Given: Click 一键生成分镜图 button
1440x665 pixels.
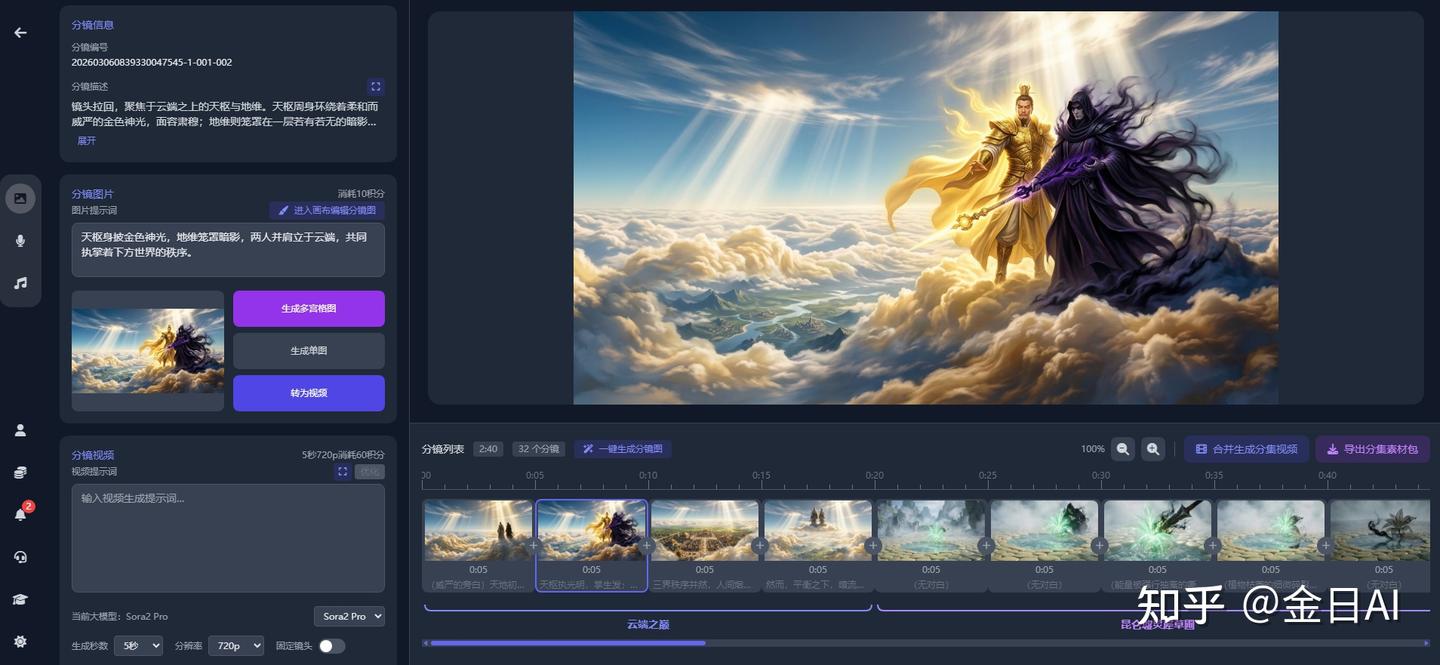Looking at the screenshot, I should [623, 449].
